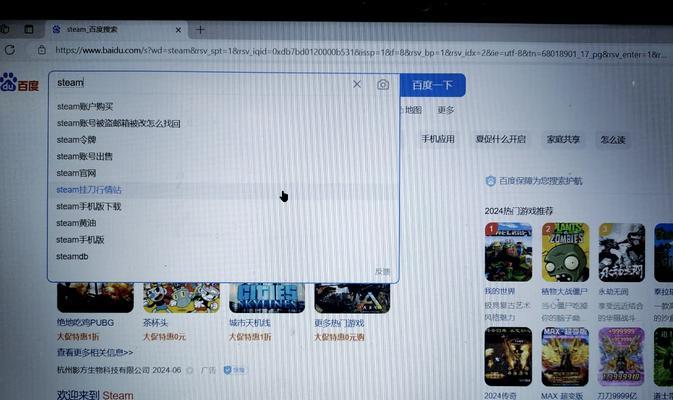Open 城市天际线 game link
Screen dimensions: 673x400
[250, 323]
